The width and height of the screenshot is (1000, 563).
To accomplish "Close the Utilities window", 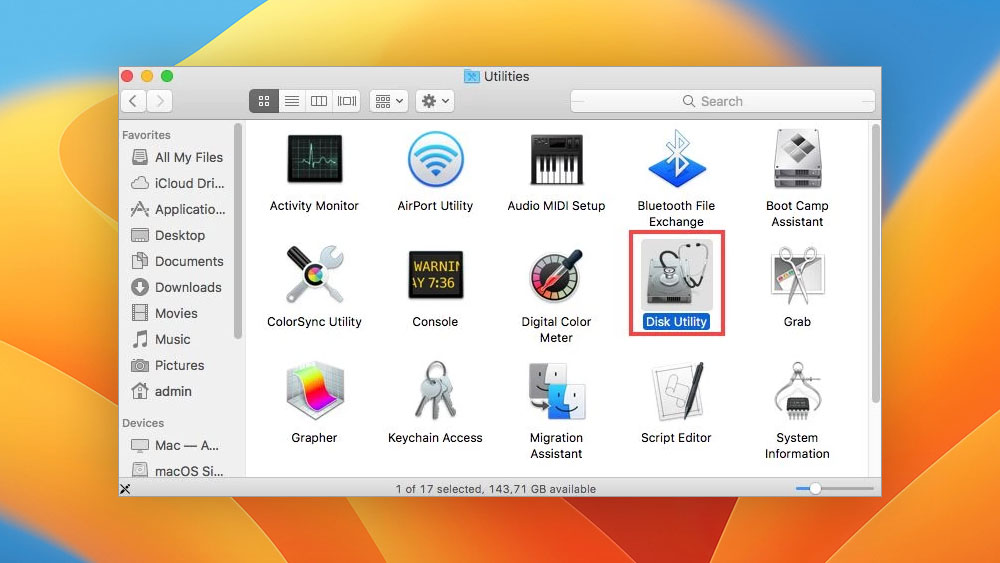I will 127,77.
